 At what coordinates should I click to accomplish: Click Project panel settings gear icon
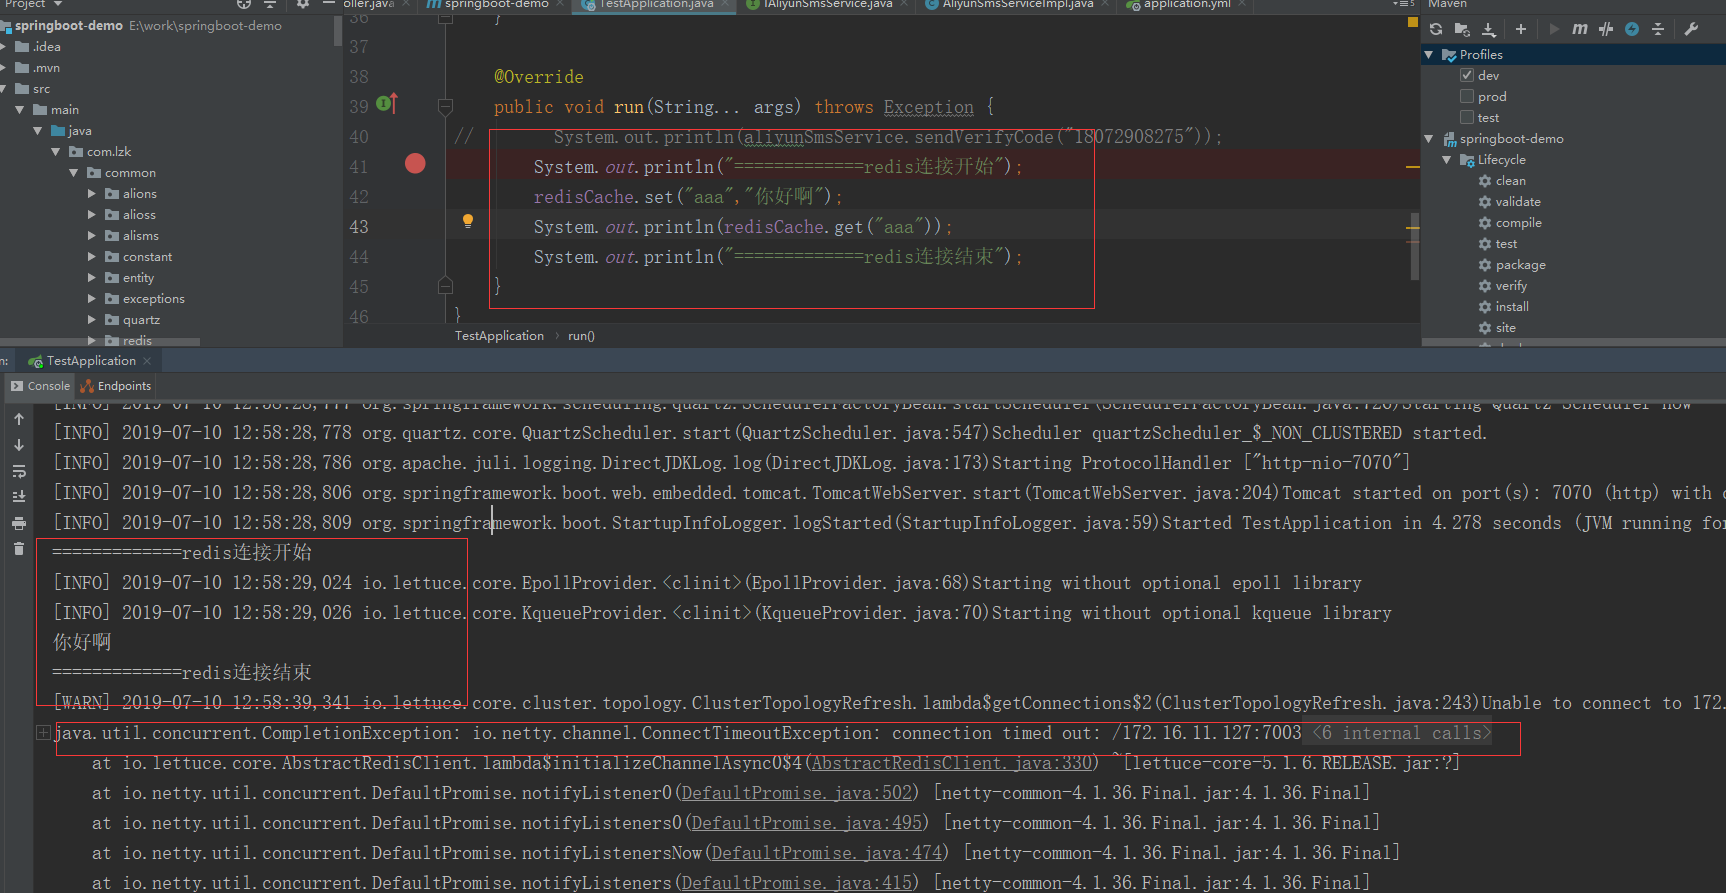coord(303,4)
